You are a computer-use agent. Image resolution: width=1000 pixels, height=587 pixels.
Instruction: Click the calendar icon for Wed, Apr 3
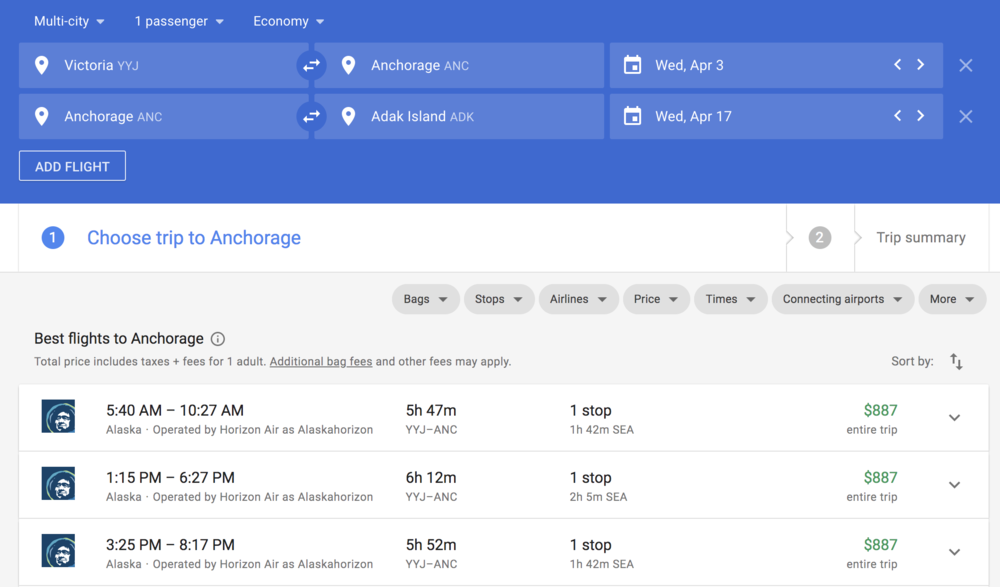(x=632, y=65)
